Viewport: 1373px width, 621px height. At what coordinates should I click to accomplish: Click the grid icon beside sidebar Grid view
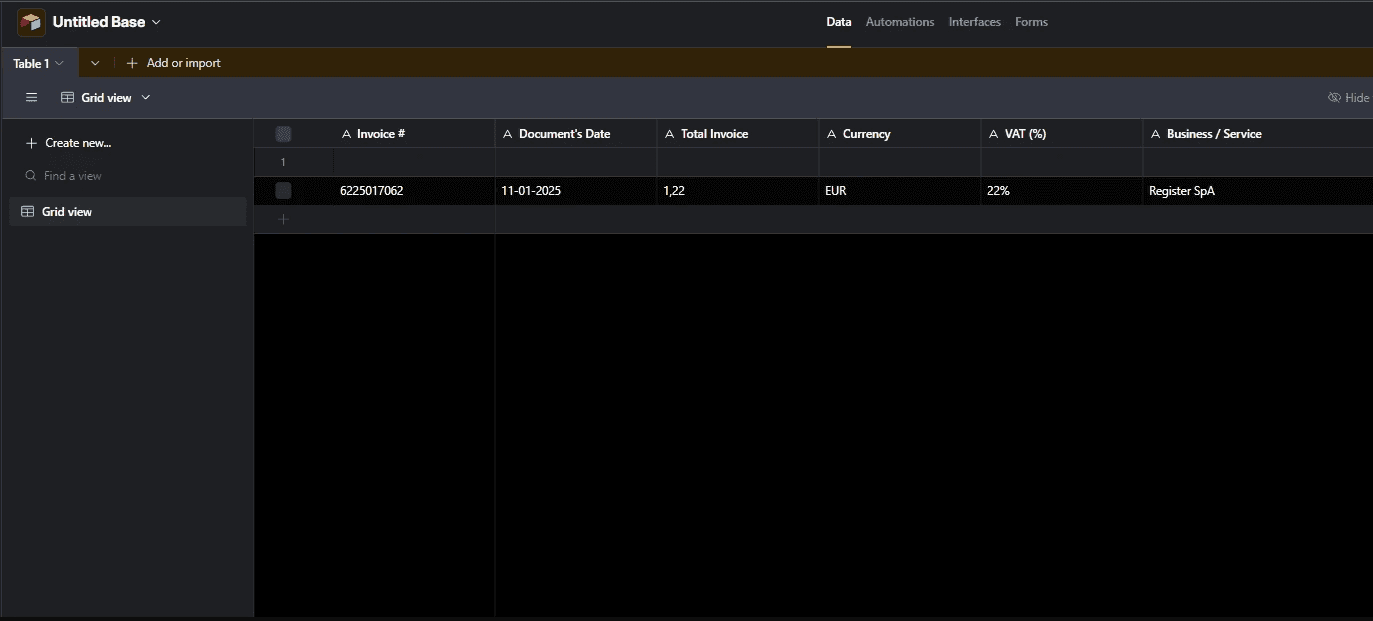tap(27, 212)
